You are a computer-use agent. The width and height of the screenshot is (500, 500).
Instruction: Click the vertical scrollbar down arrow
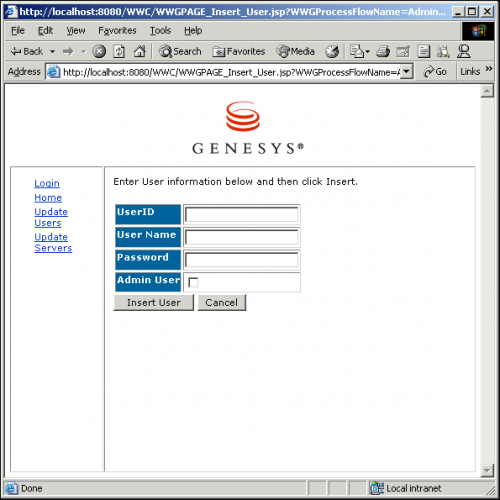click(x=487, y=470)
